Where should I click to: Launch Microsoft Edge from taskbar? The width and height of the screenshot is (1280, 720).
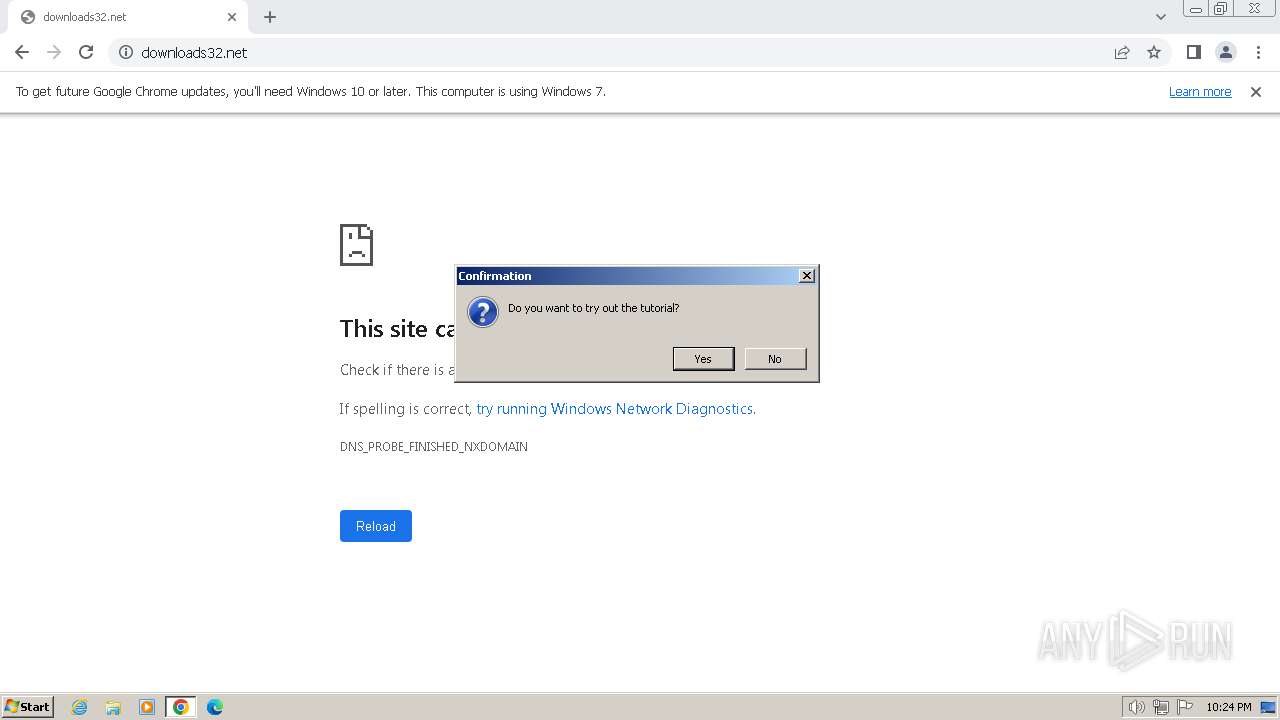(x=215, y=707)
